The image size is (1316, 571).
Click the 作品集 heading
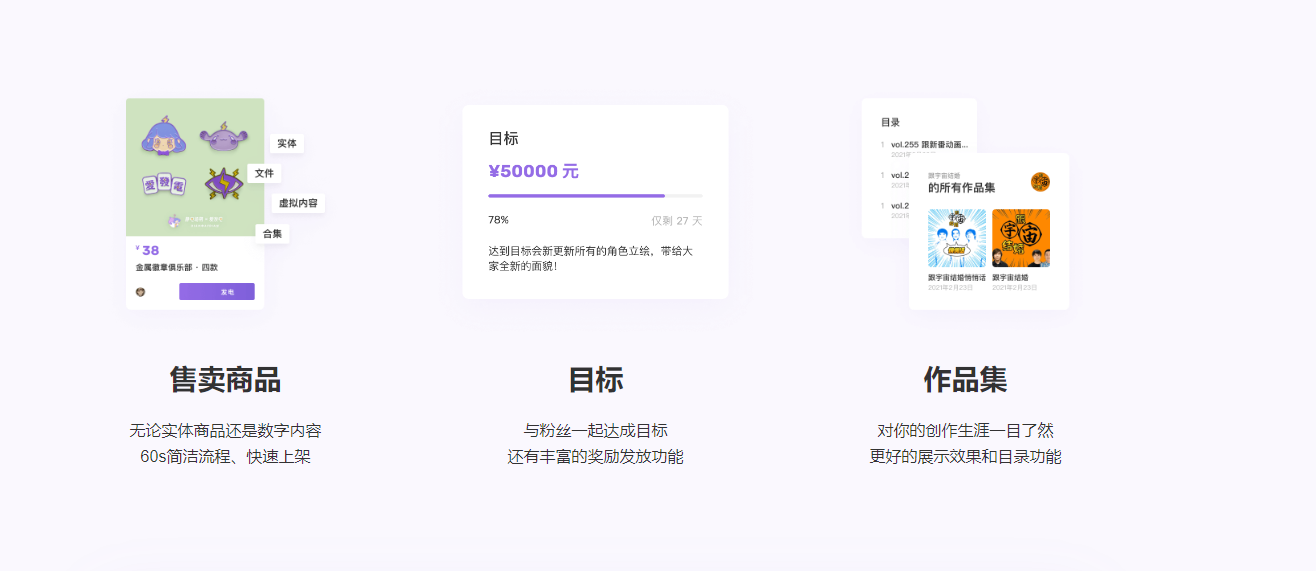point(965,380)
